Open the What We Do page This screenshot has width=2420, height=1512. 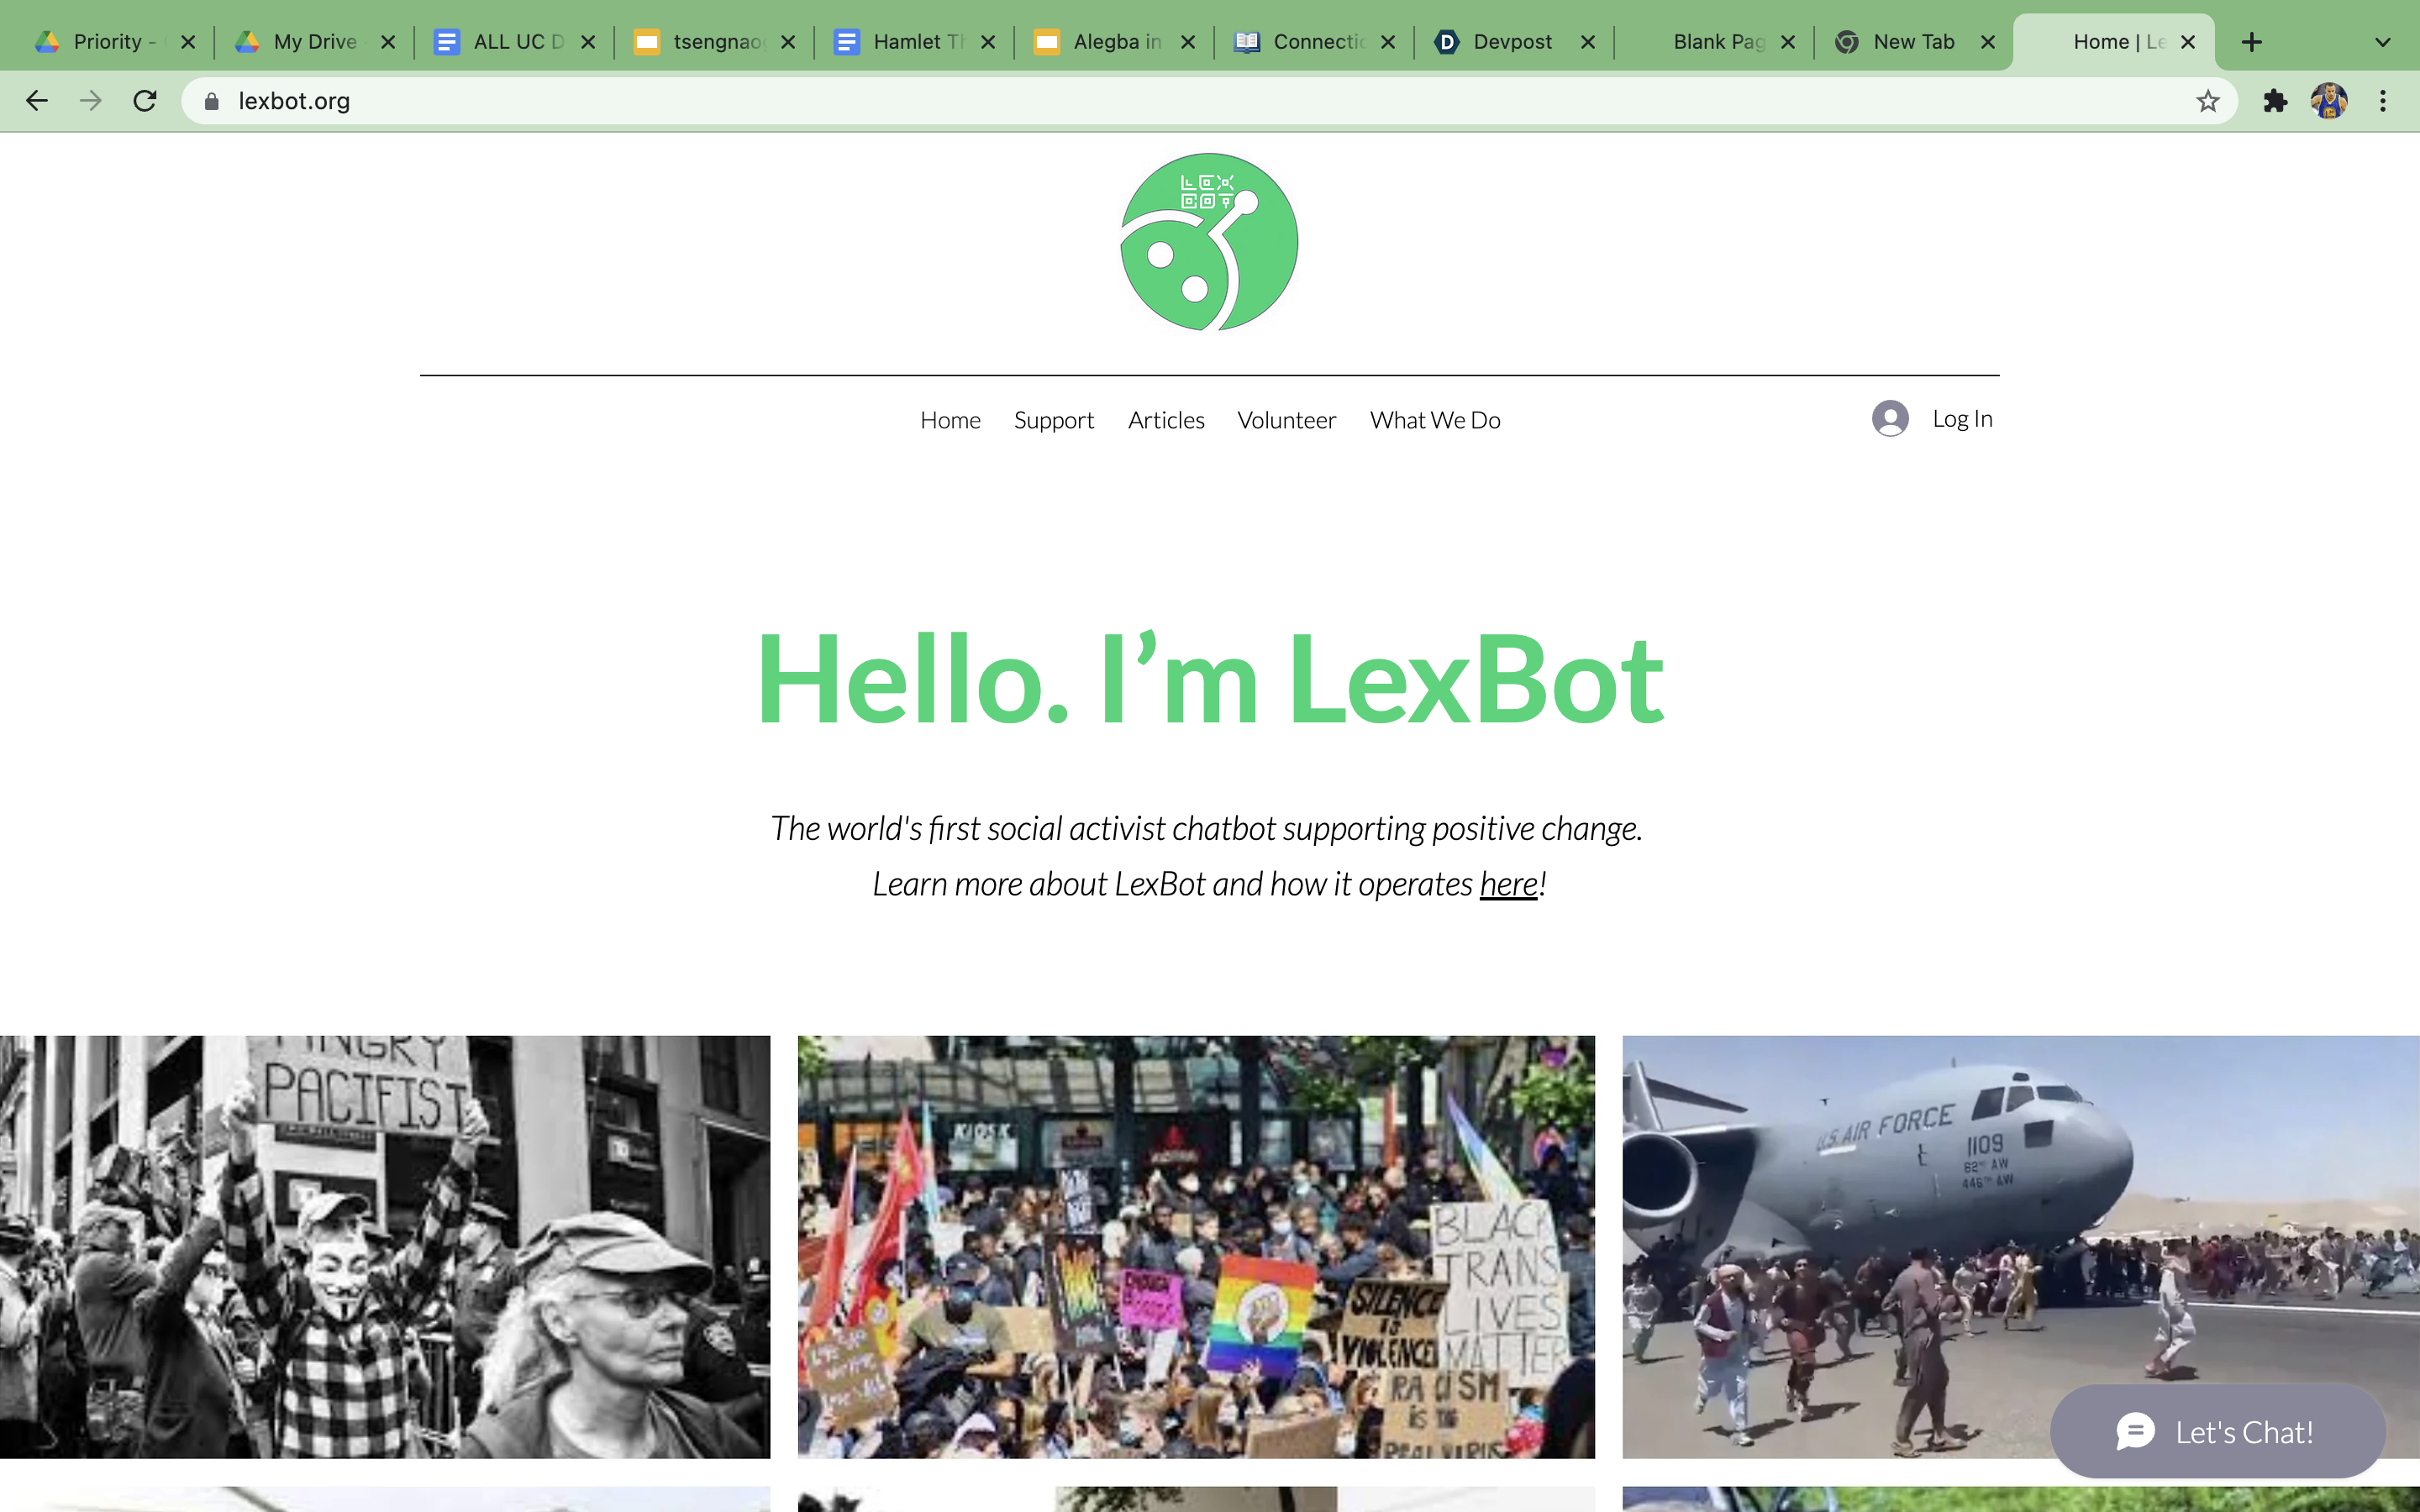(1435, 420)
